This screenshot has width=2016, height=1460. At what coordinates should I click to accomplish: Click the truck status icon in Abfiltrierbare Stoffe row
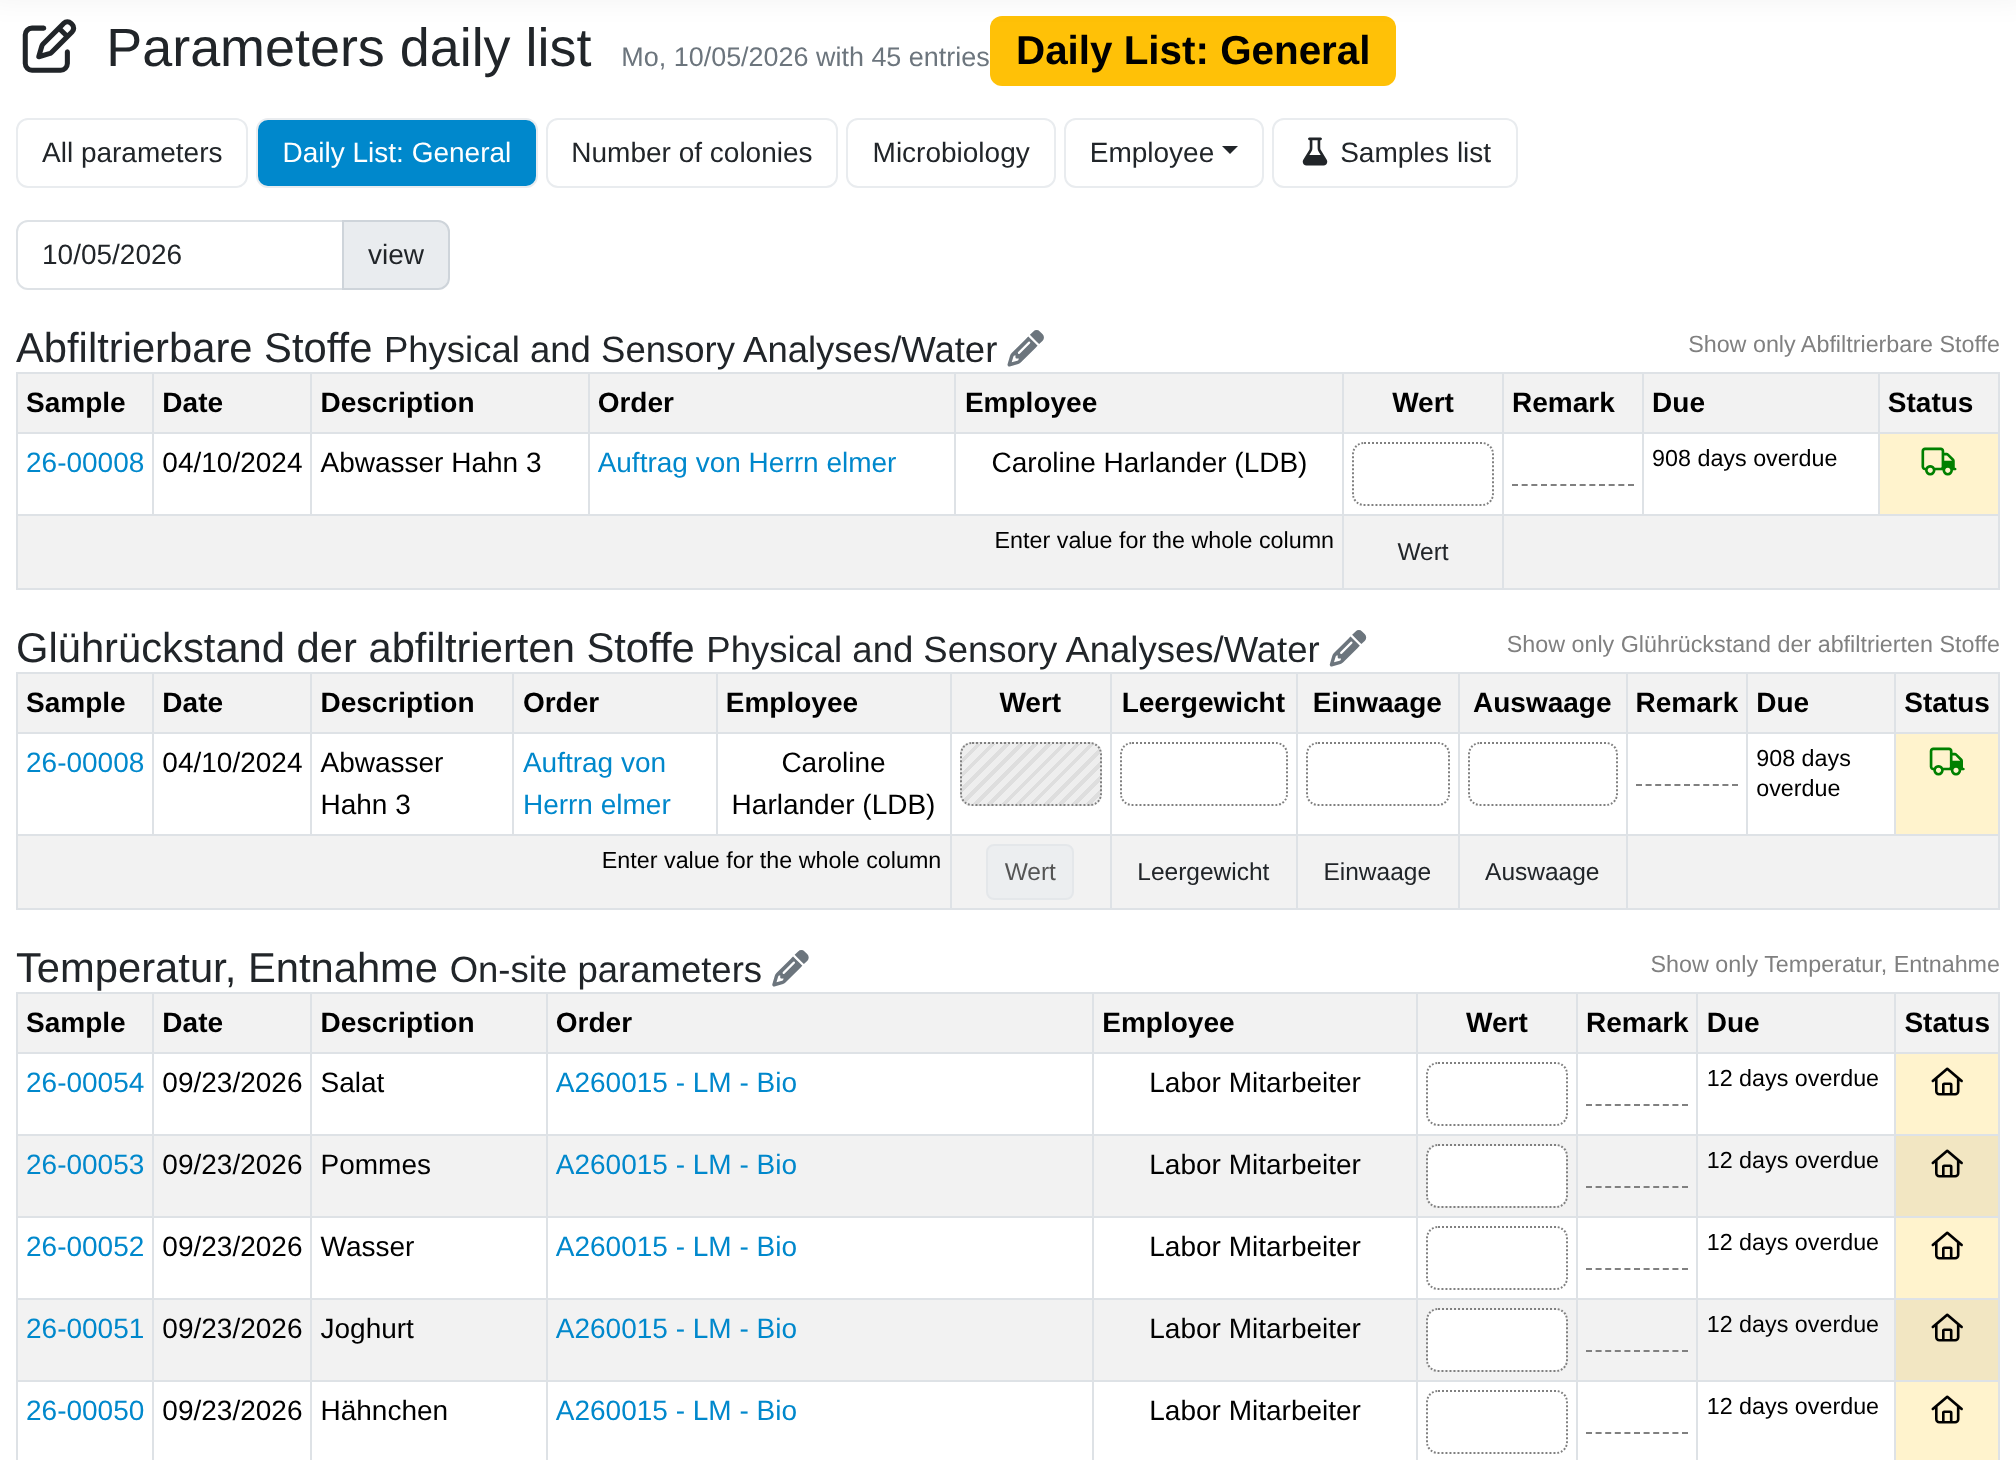click(1938, 461)
